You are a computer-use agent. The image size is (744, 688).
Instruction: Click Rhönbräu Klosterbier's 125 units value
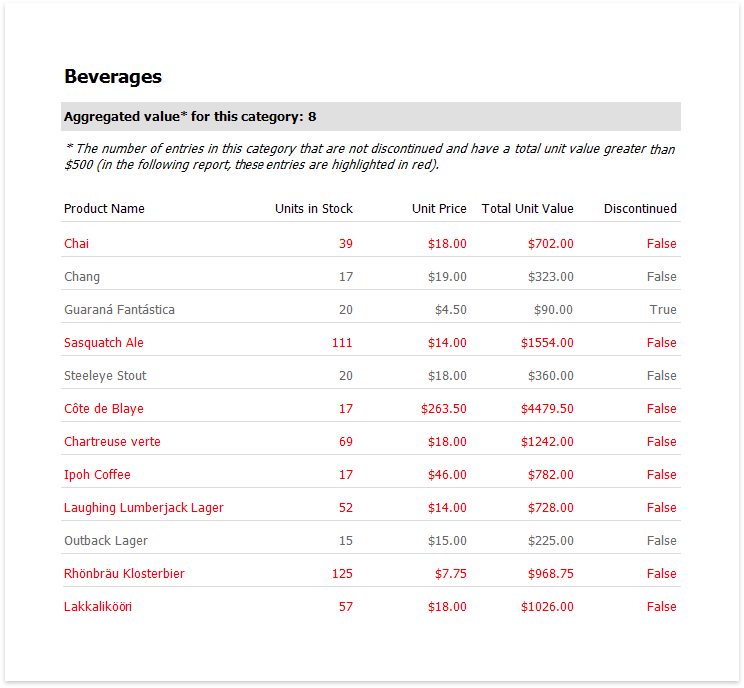[x=342, y=574]
